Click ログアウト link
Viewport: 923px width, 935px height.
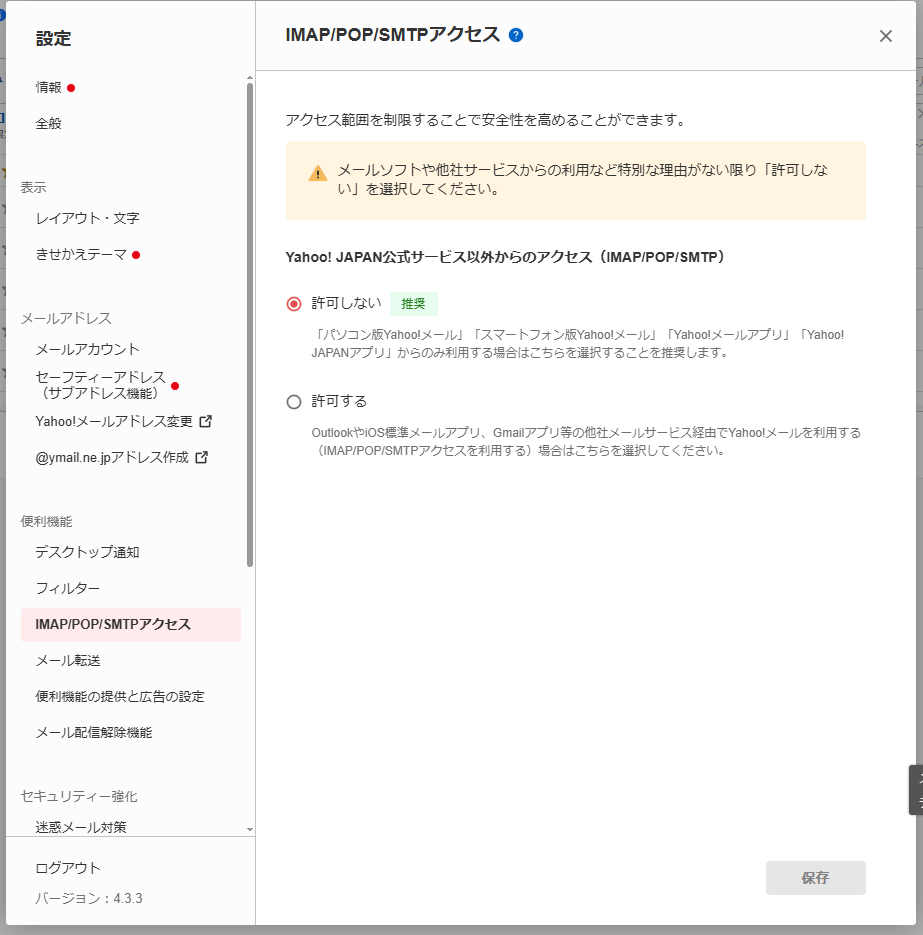pos(68,868)
